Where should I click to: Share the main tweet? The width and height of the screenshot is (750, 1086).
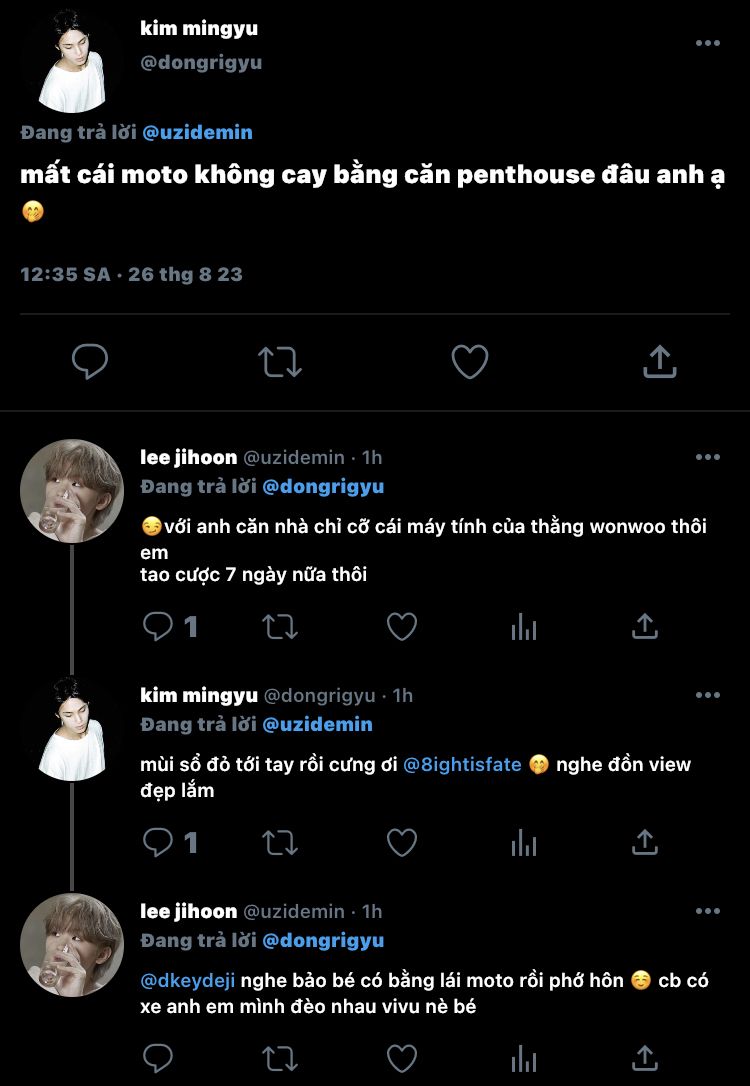click(x=659, y=362)
